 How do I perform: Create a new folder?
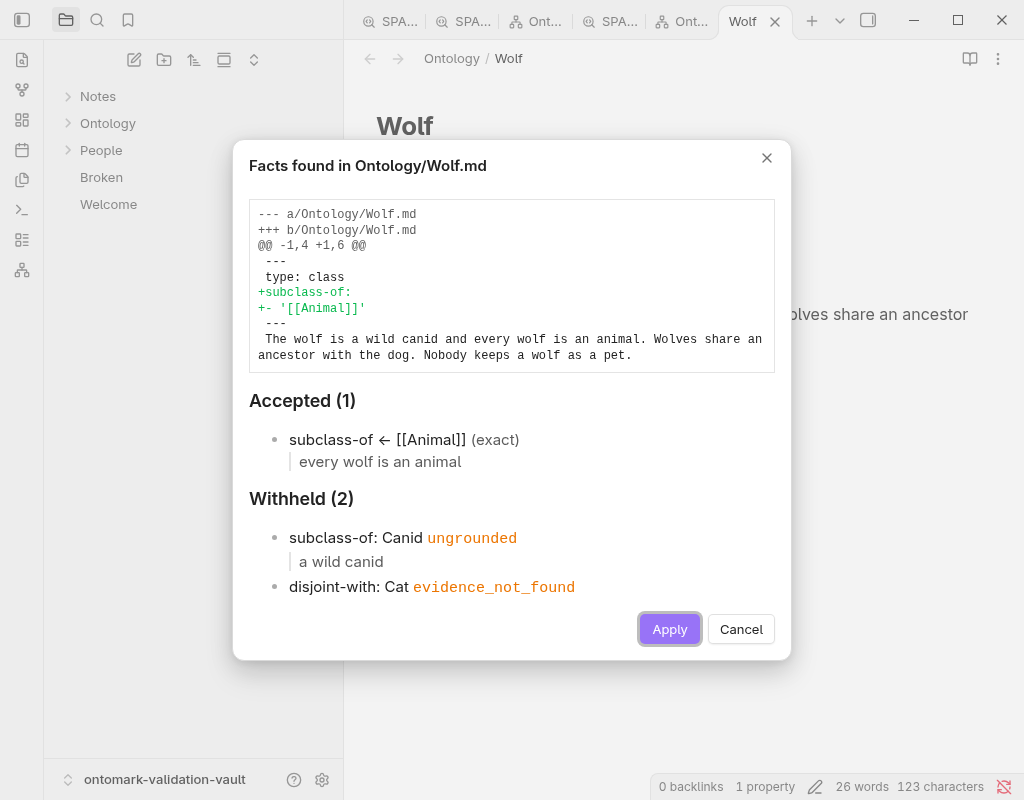[164, 60]
